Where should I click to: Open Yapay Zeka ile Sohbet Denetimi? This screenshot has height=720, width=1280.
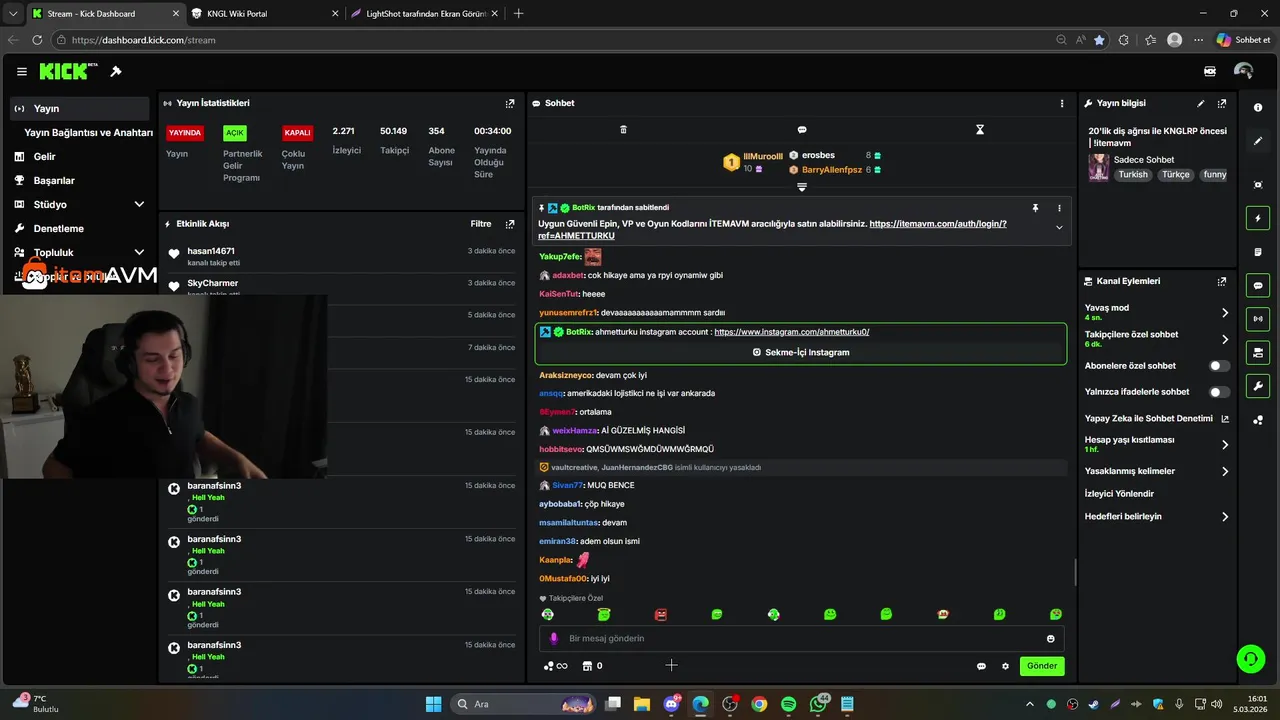point(1157,418)
